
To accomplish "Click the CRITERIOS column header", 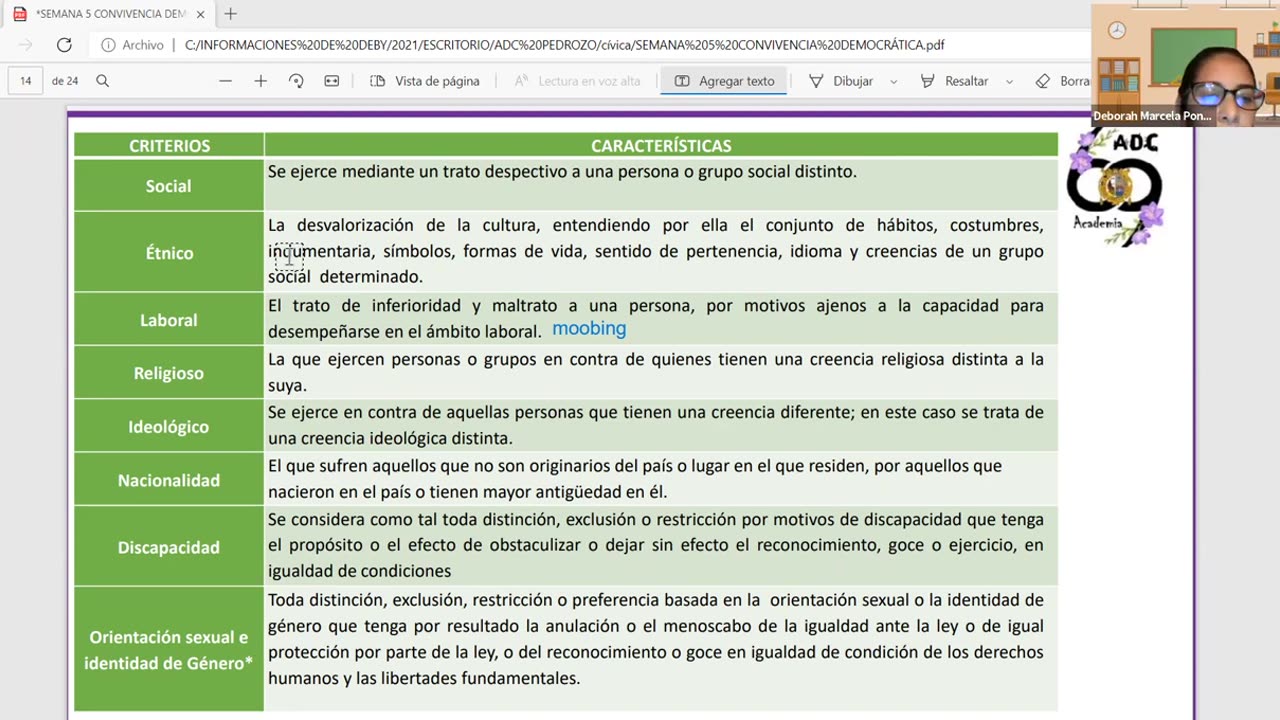I will 169,146.
